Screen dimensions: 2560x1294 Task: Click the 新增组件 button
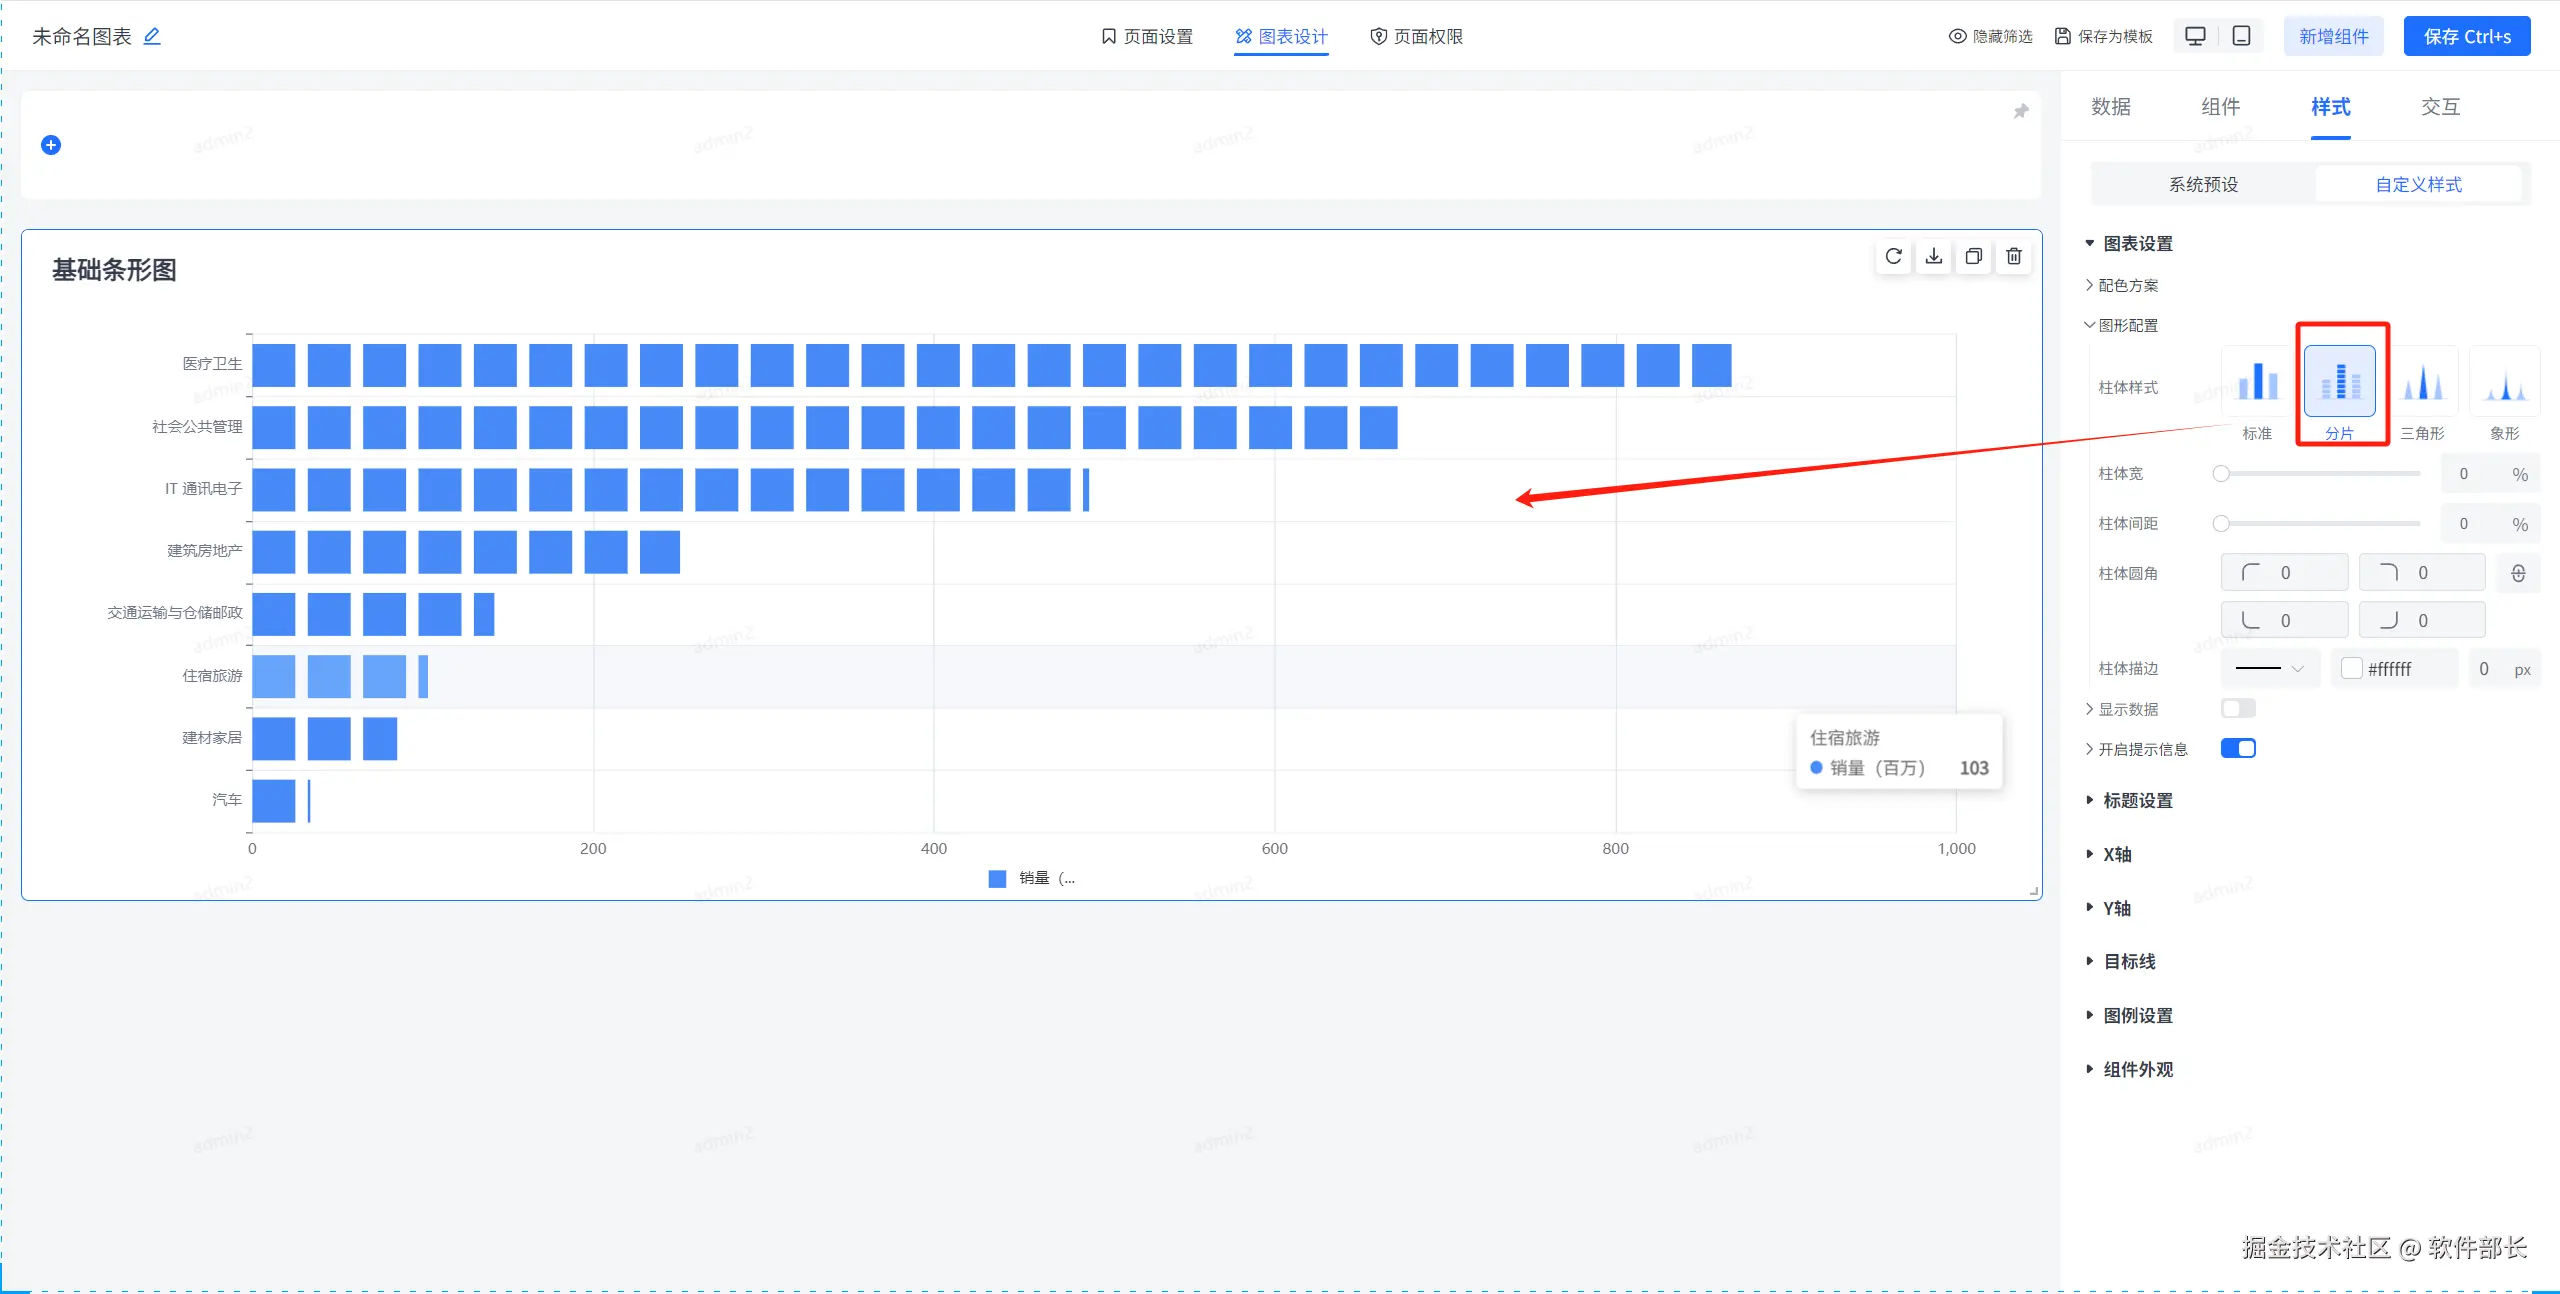pyautogui.click(x=2333, y=37)
